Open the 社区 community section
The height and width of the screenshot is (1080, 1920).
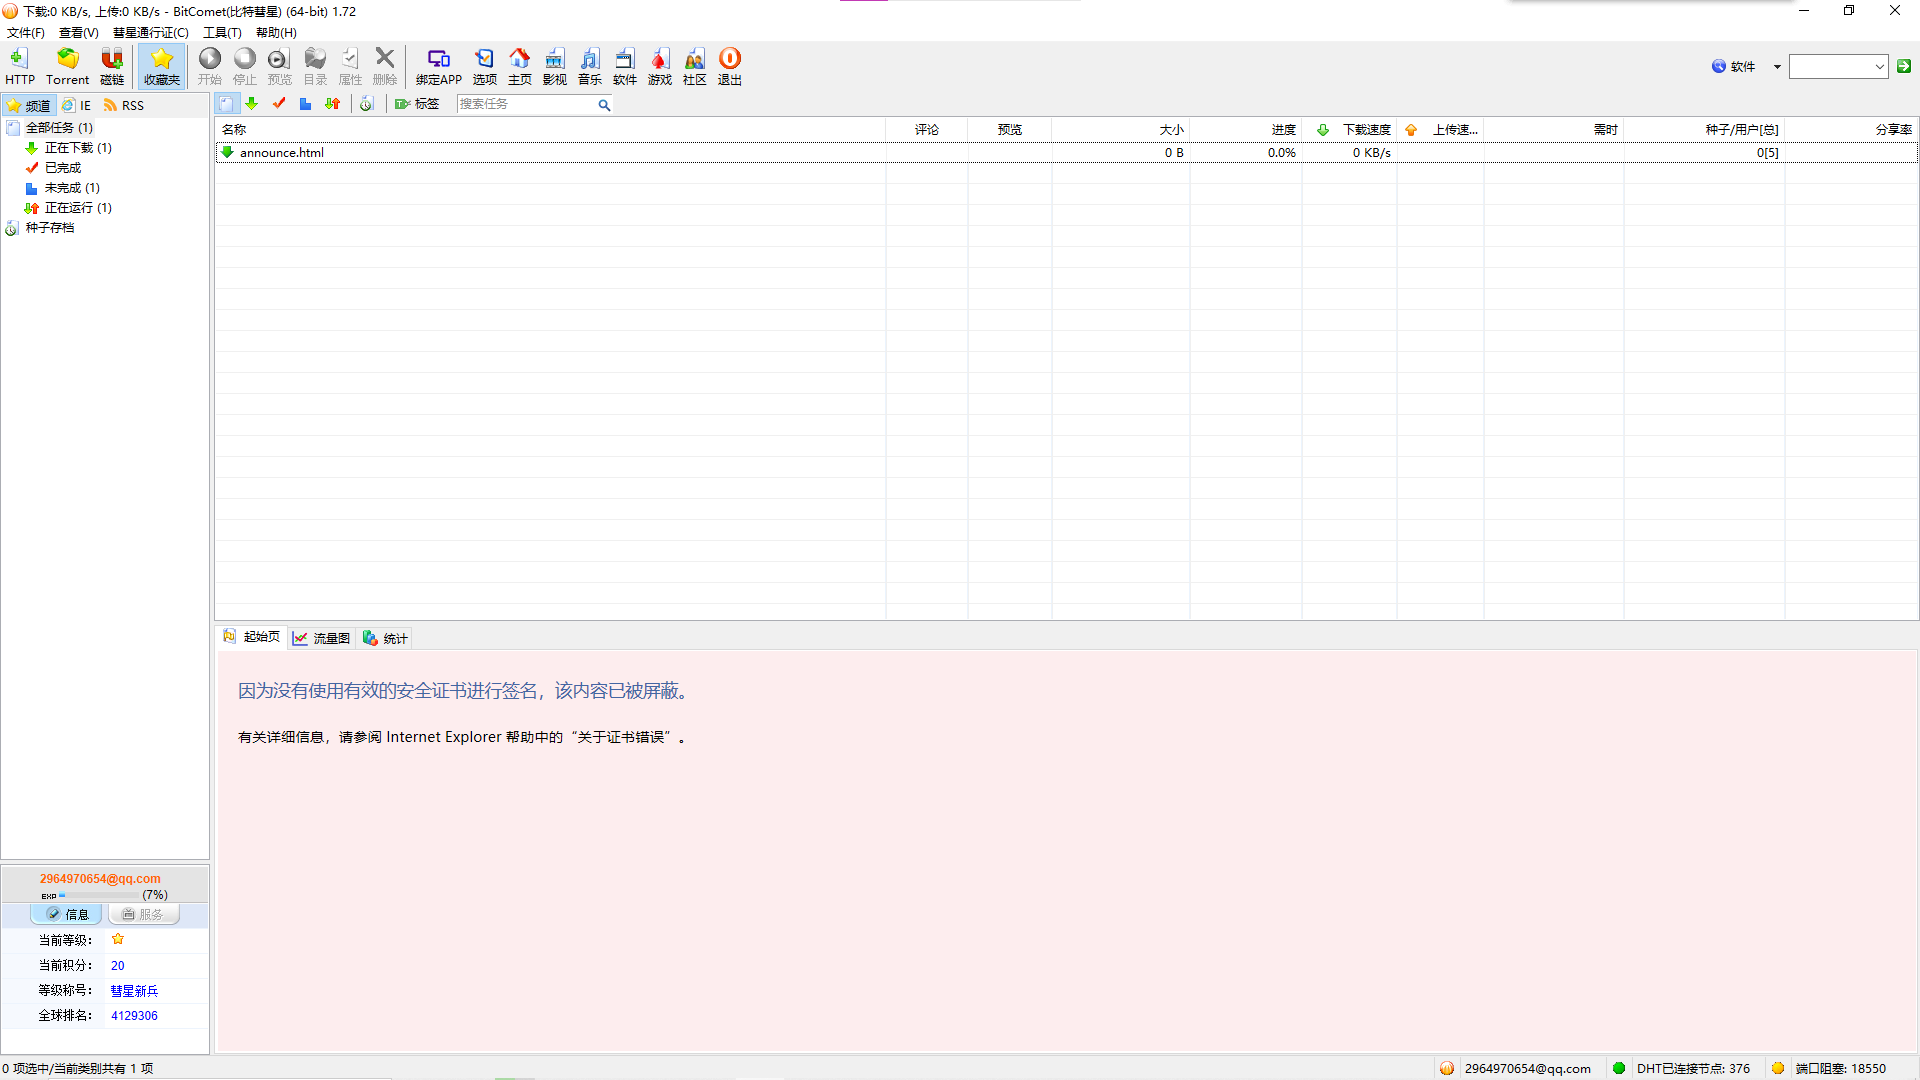click(x=695, y=66)
